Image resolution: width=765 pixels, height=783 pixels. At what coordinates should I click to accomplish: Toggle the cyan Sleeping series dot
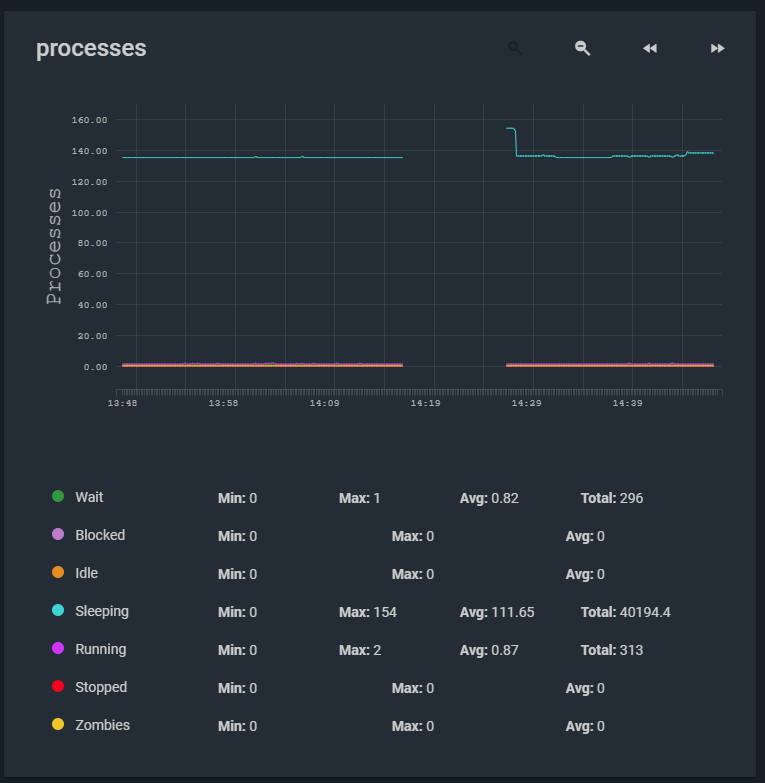58,611
